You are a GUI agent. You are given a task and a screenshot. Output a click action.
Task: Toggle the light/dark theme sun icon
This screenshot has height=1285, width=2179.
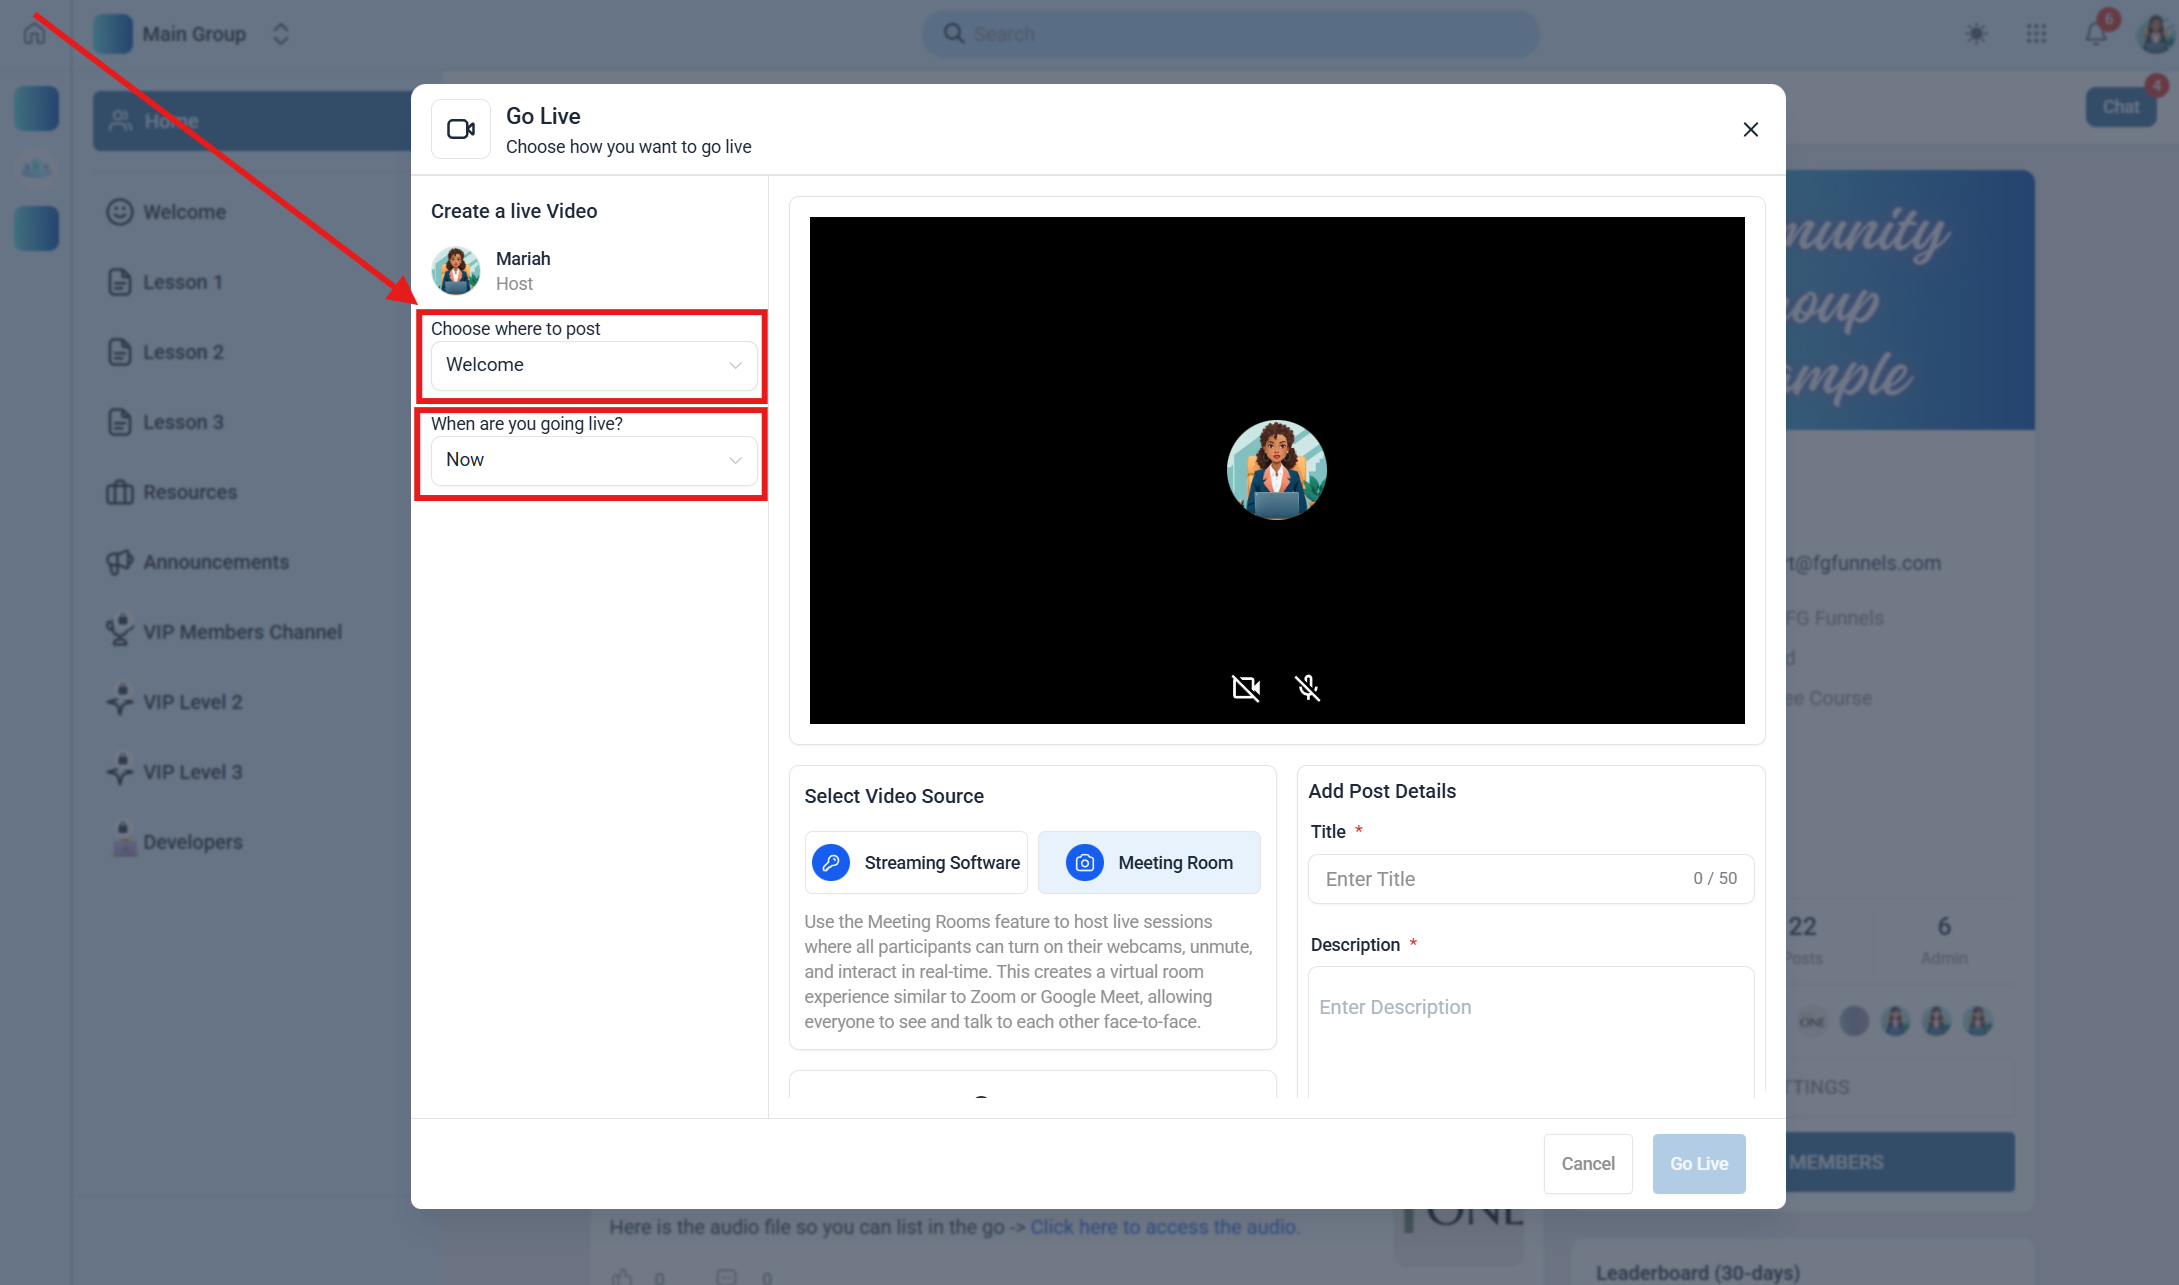(x=1975, y=34)
